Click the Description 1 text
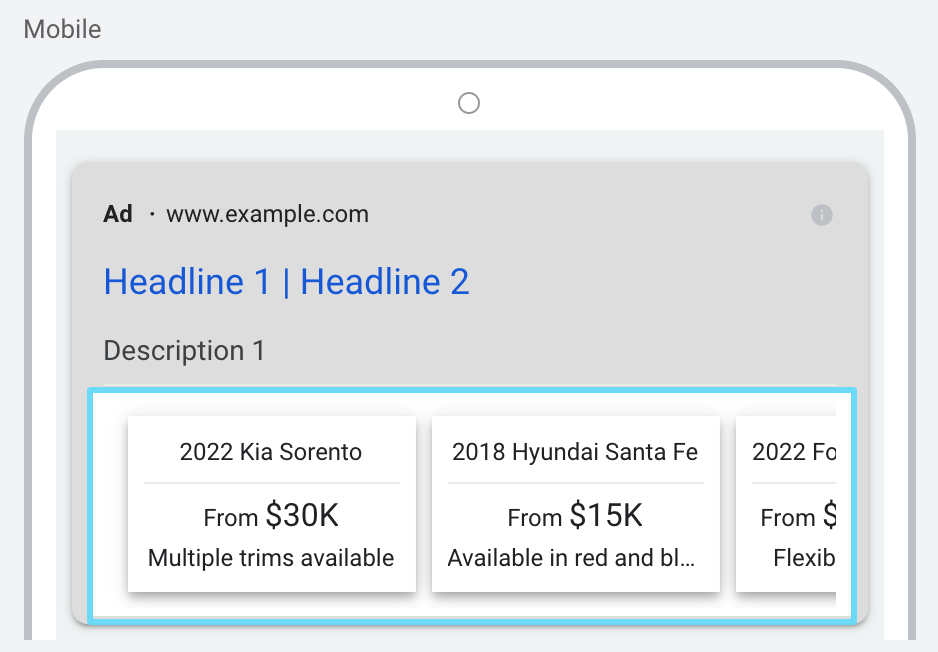 (184, 351)
